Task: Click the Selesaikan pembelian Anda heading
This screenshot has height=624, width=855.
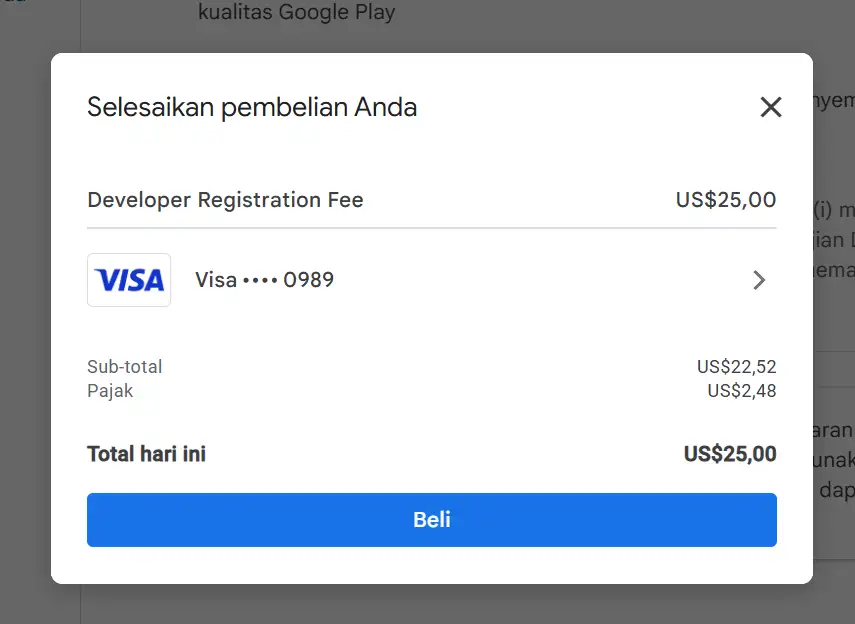Action: click(x=252, y=107)
